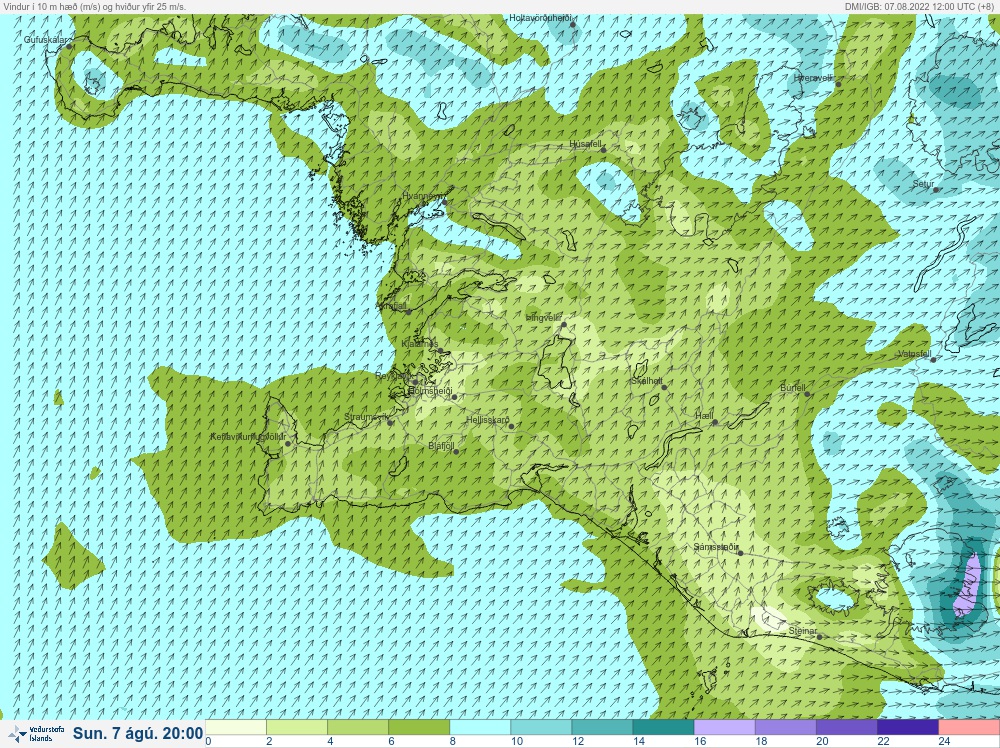Select the Hólmsheiði station label

(430, 390)
